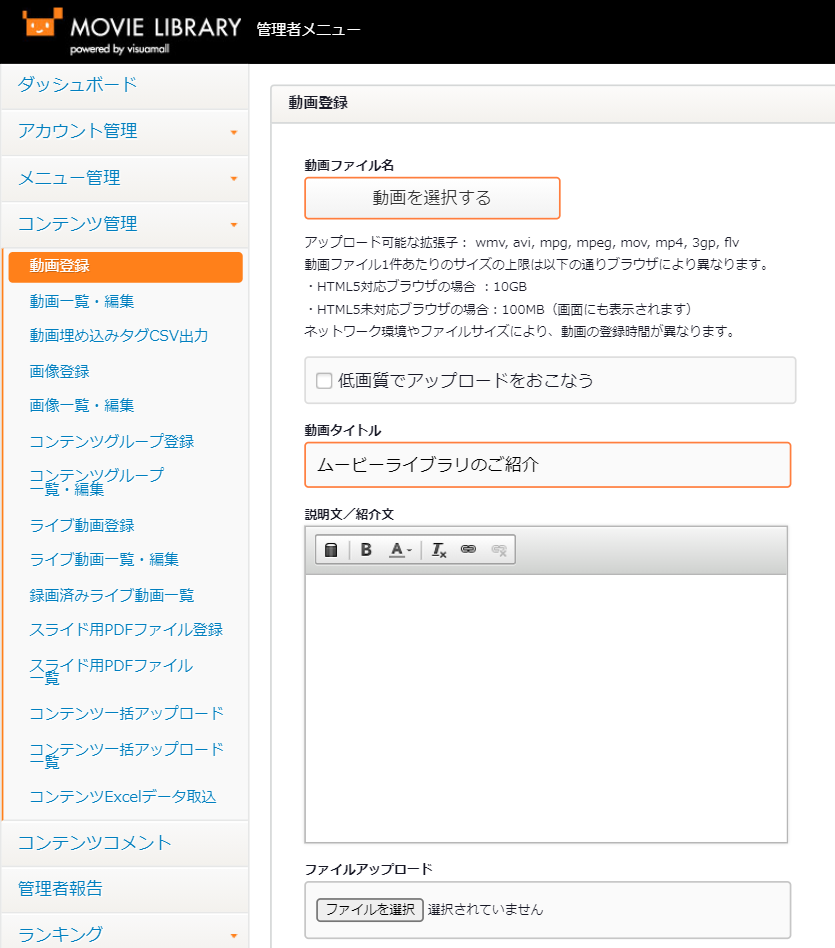Click the insert link icon
835x948 pixels.
(x=468, y=550)
